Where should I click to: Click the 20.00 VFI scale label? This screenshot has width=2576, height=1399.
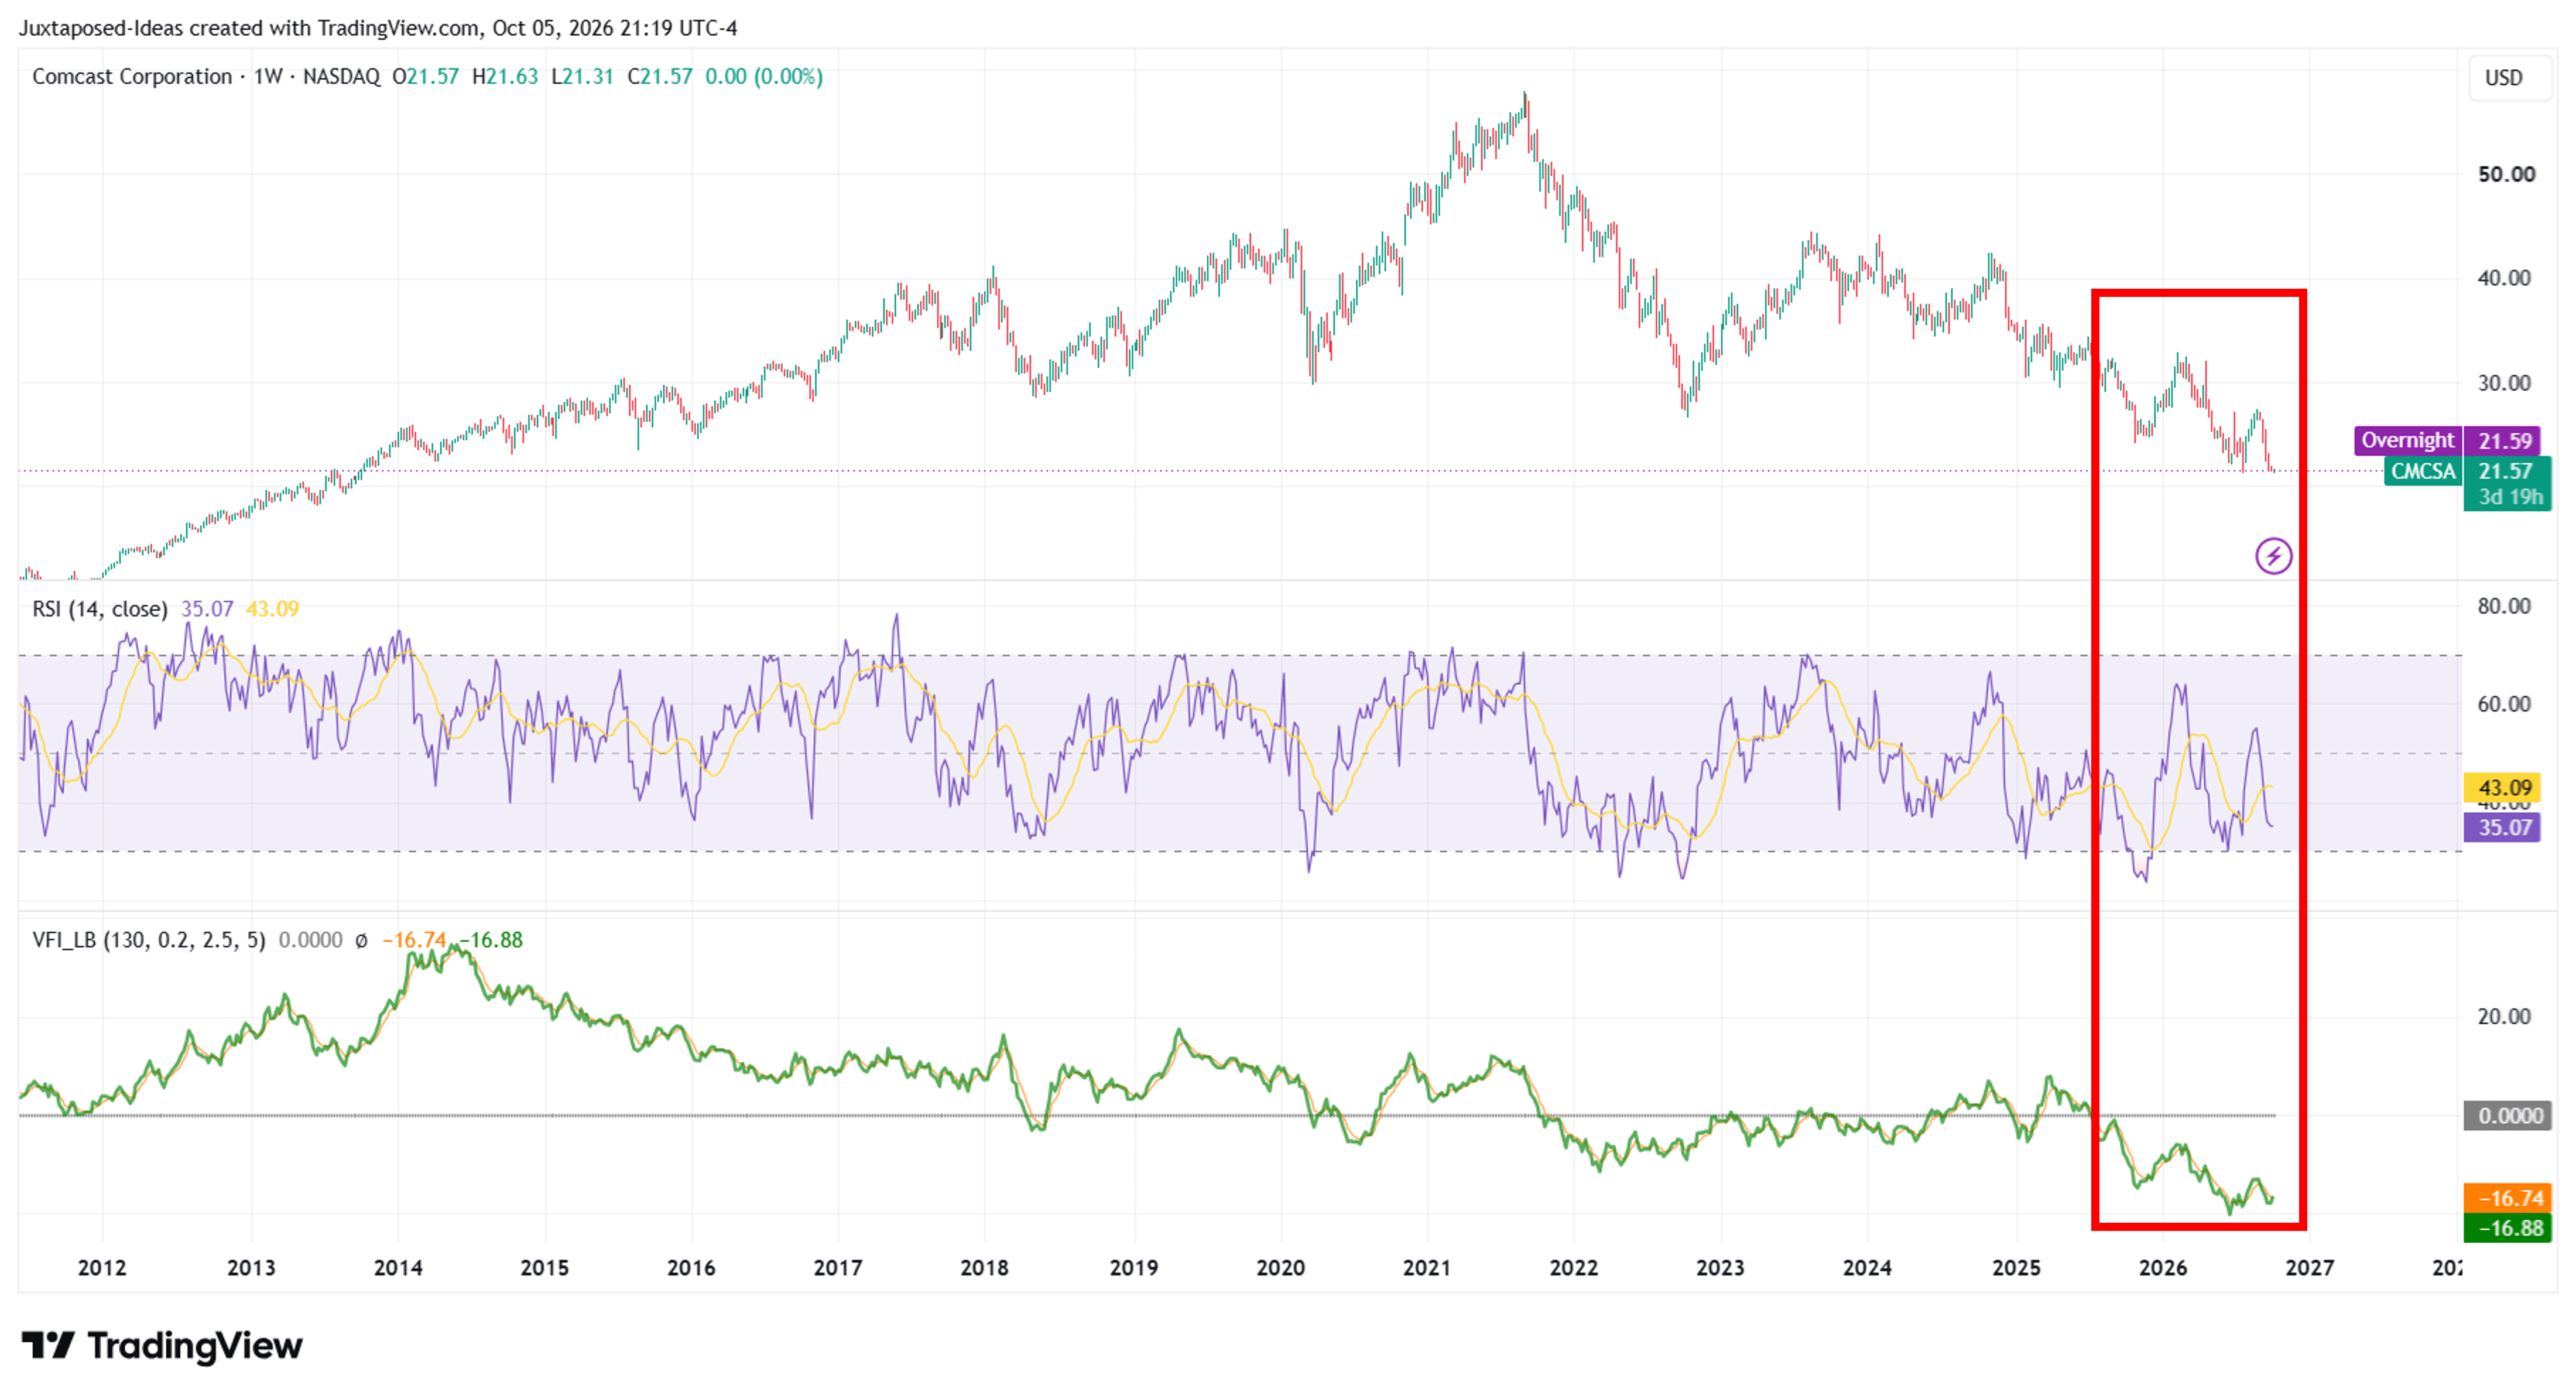[2504, 1017]
